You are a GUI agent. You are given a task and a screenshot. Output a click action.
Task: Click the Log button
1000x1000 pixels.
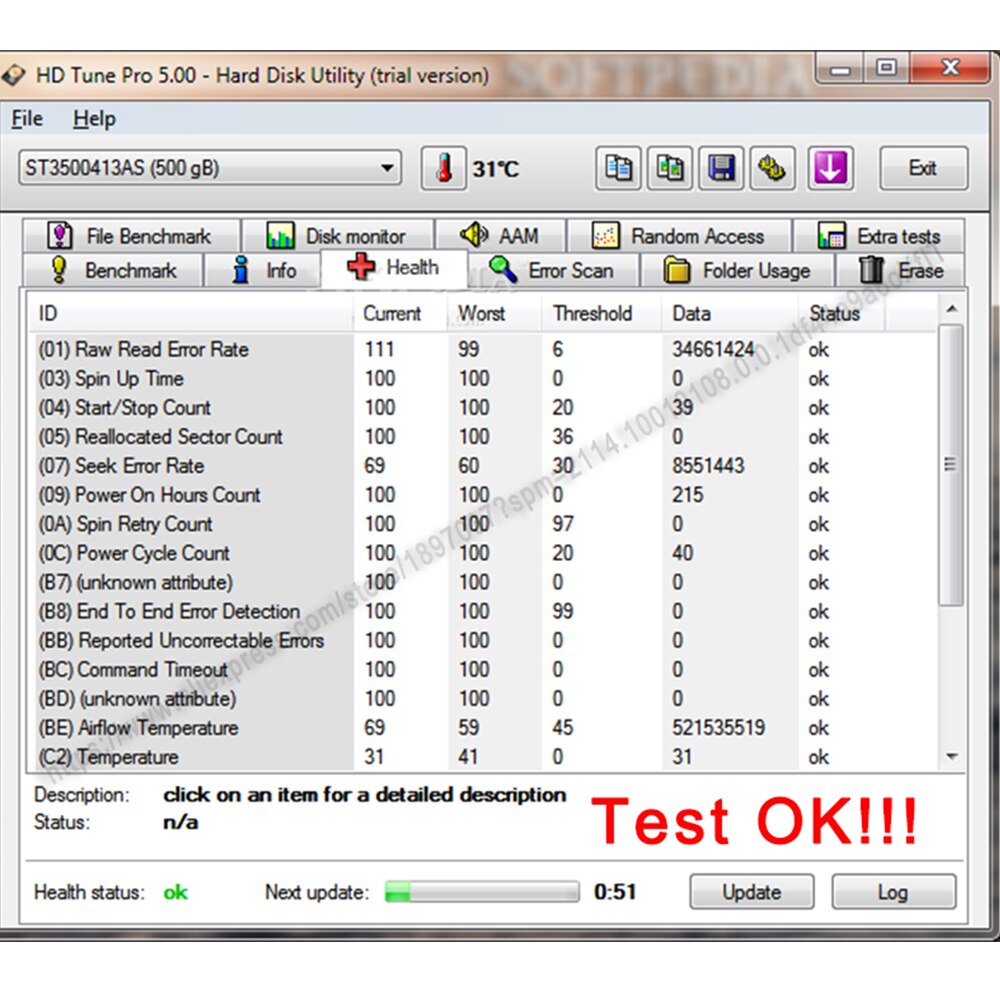pos(893,892)
